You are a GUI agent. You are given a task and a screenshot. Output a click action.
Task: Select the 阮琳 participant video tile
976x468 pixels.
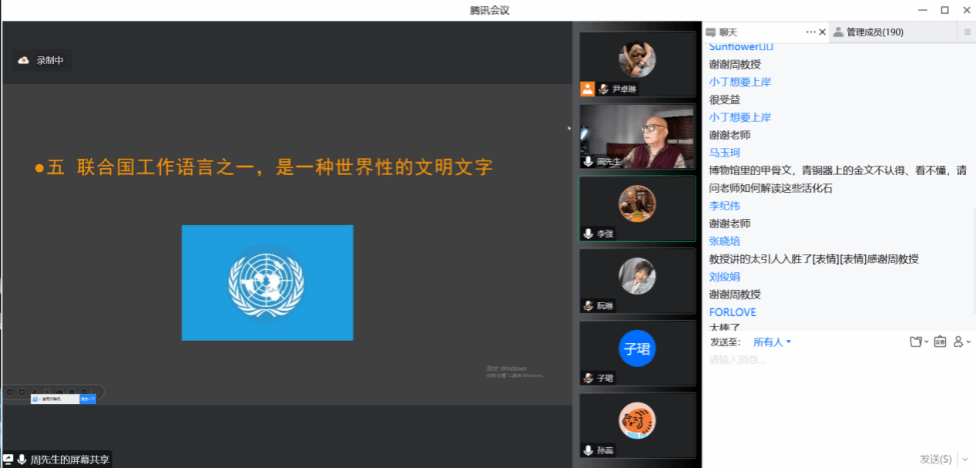637,281
